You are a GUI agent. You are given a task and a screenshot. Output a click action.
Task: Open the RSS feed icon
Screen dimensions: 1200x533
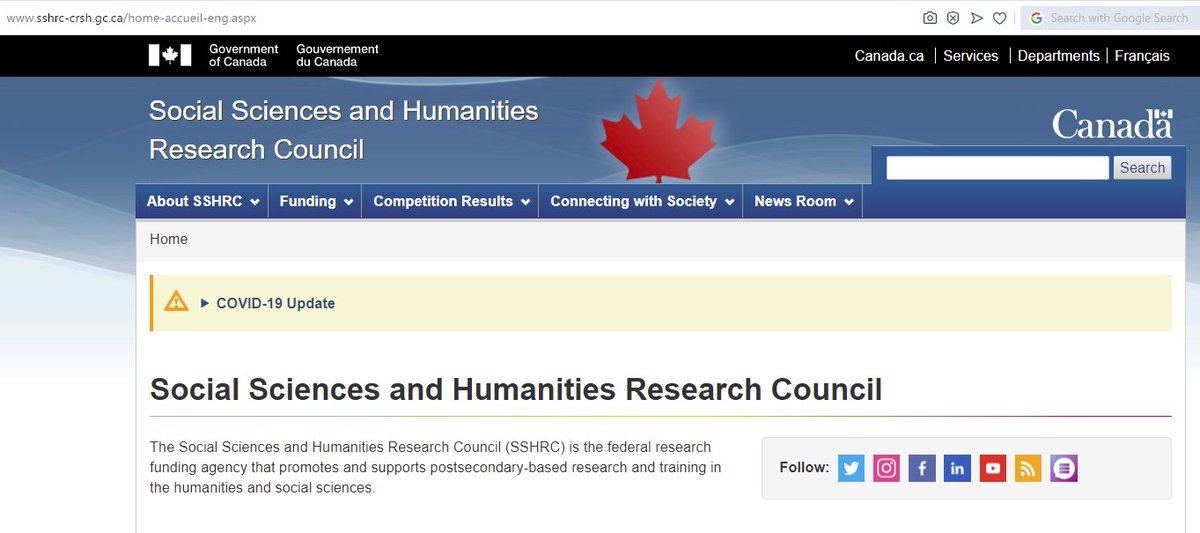[x=1028, y=468]
